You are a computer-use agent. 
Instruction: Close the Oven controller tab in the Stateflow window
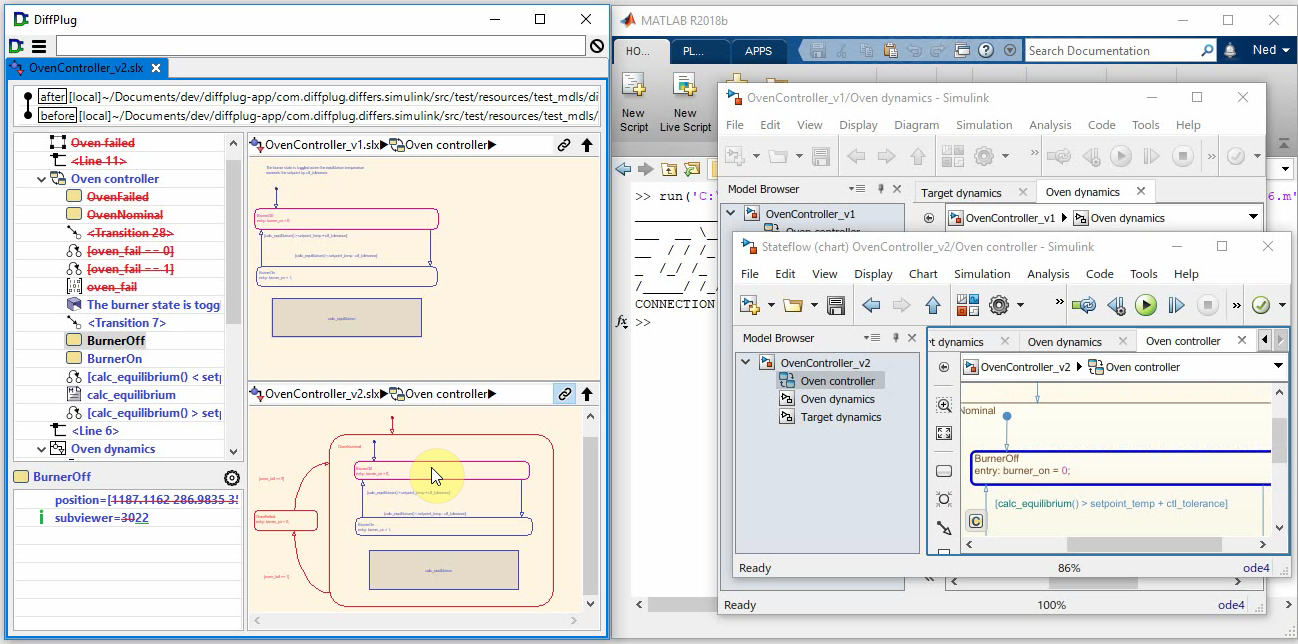pyautogui.click(x=1241, y=341)
